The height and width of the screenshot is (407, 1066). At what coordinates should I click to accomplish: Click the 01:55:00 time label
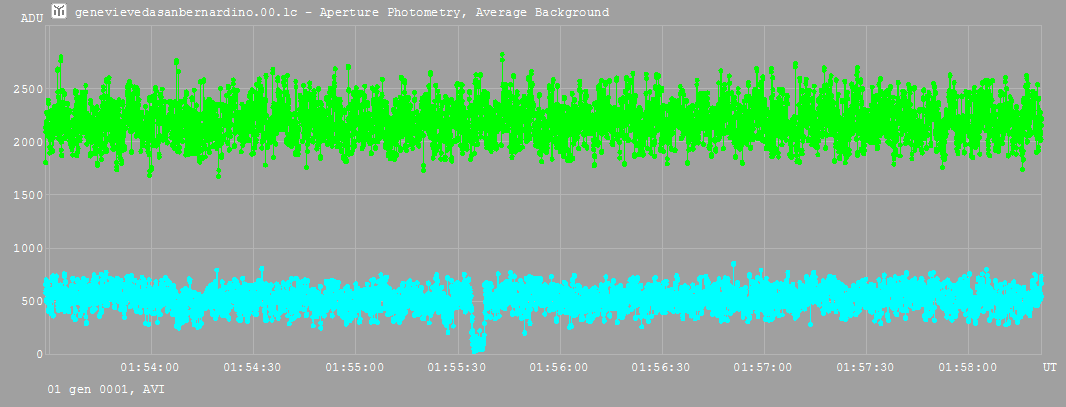tap(355, 368)
